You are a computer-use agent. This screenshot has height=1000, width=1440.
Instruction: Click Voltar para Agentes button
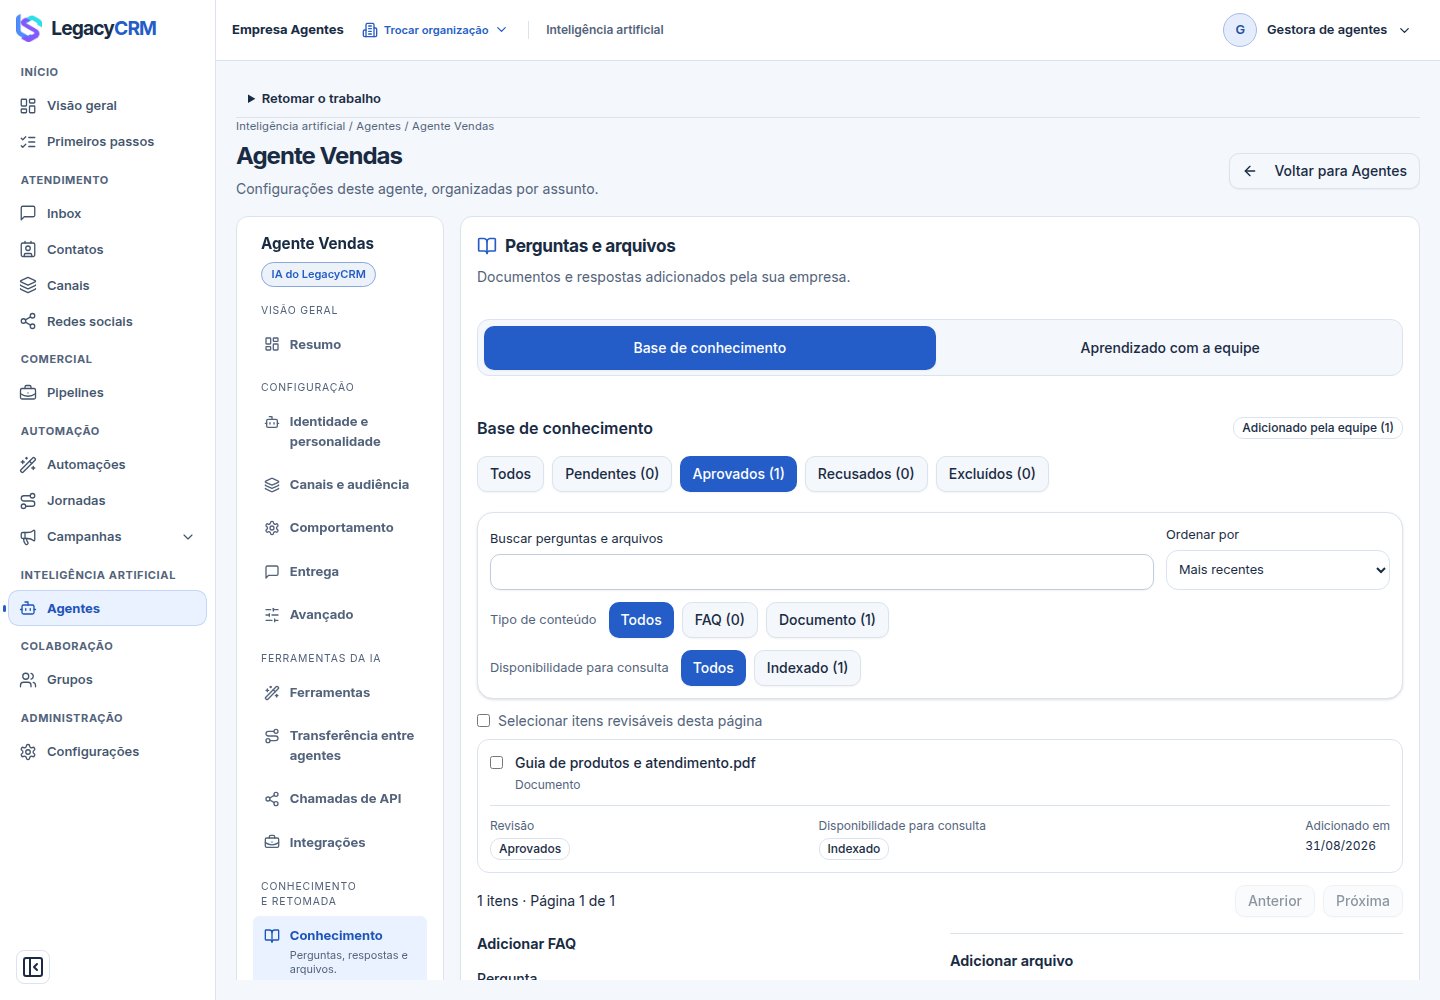pyautogui.click(x=1324, y=171)
